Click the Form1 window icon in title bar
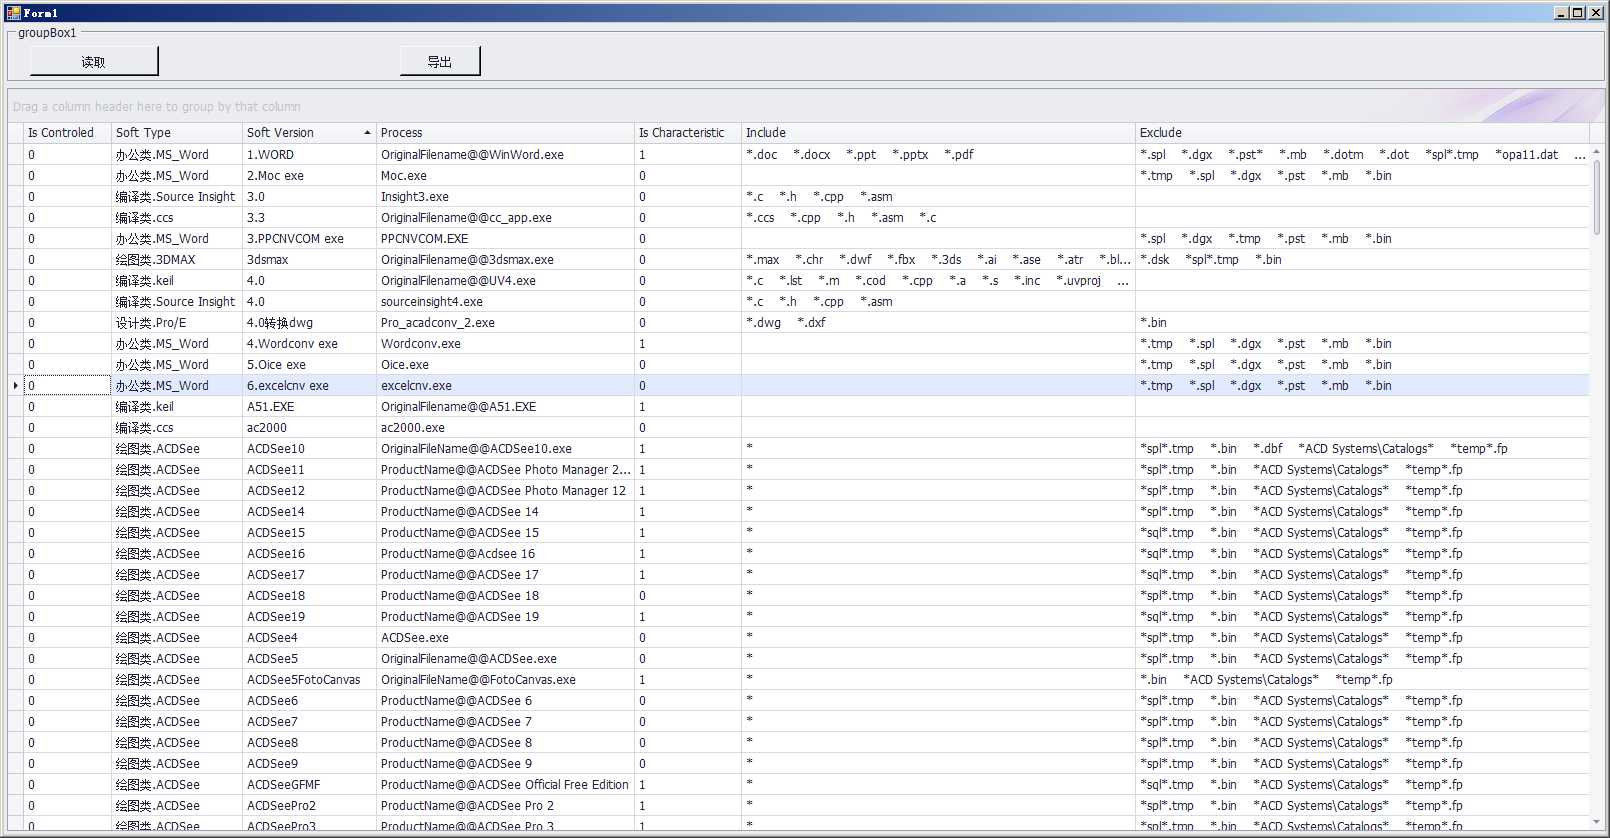The width and height of the screenshot is (1610, 838). coord(13,12)
